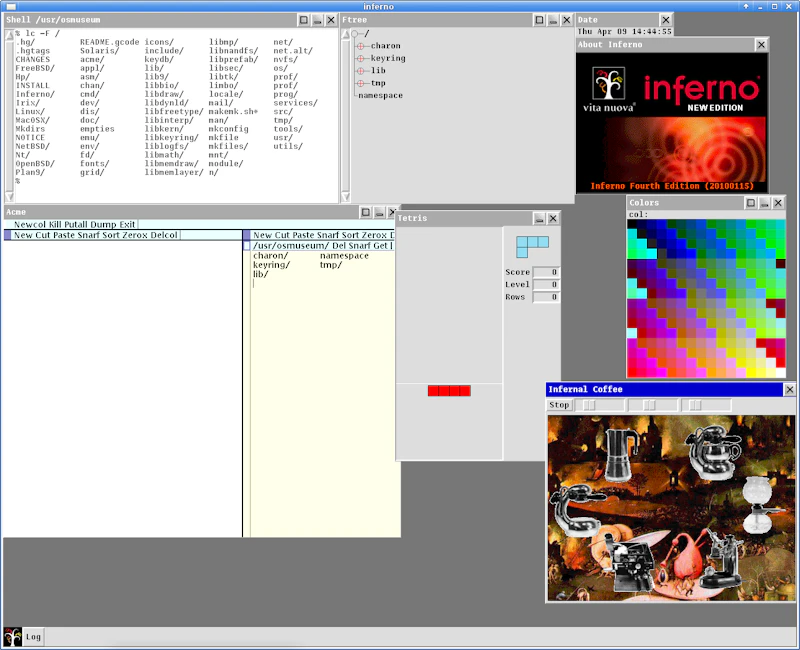Close the Date window
The image size is (800, 650).
tap(666, 20)
